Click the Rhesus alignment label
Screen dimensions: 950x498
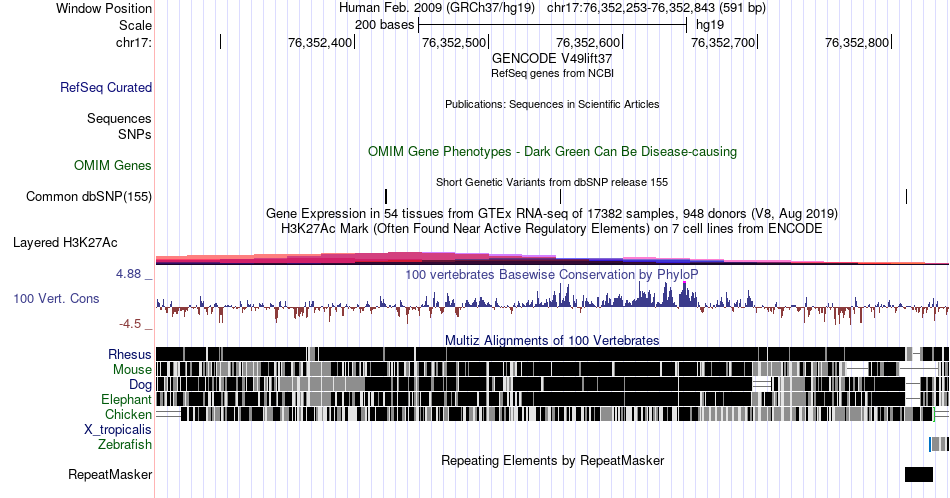130,354
